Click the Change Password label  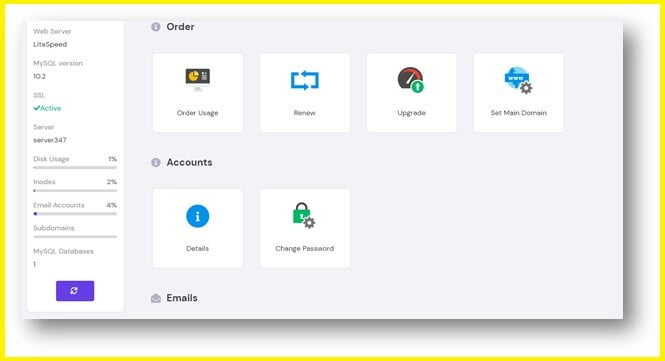point(305,249)
